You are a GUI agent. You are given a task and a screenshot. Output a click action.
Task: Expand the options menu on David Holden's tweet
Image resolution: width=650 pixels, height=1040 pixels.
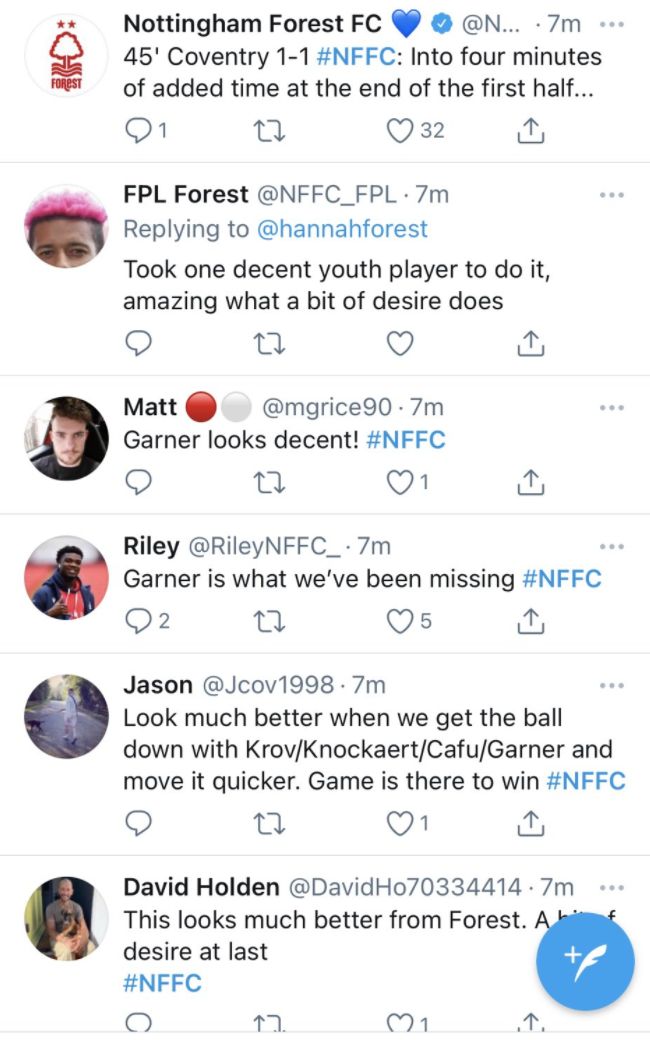(611, 887)
